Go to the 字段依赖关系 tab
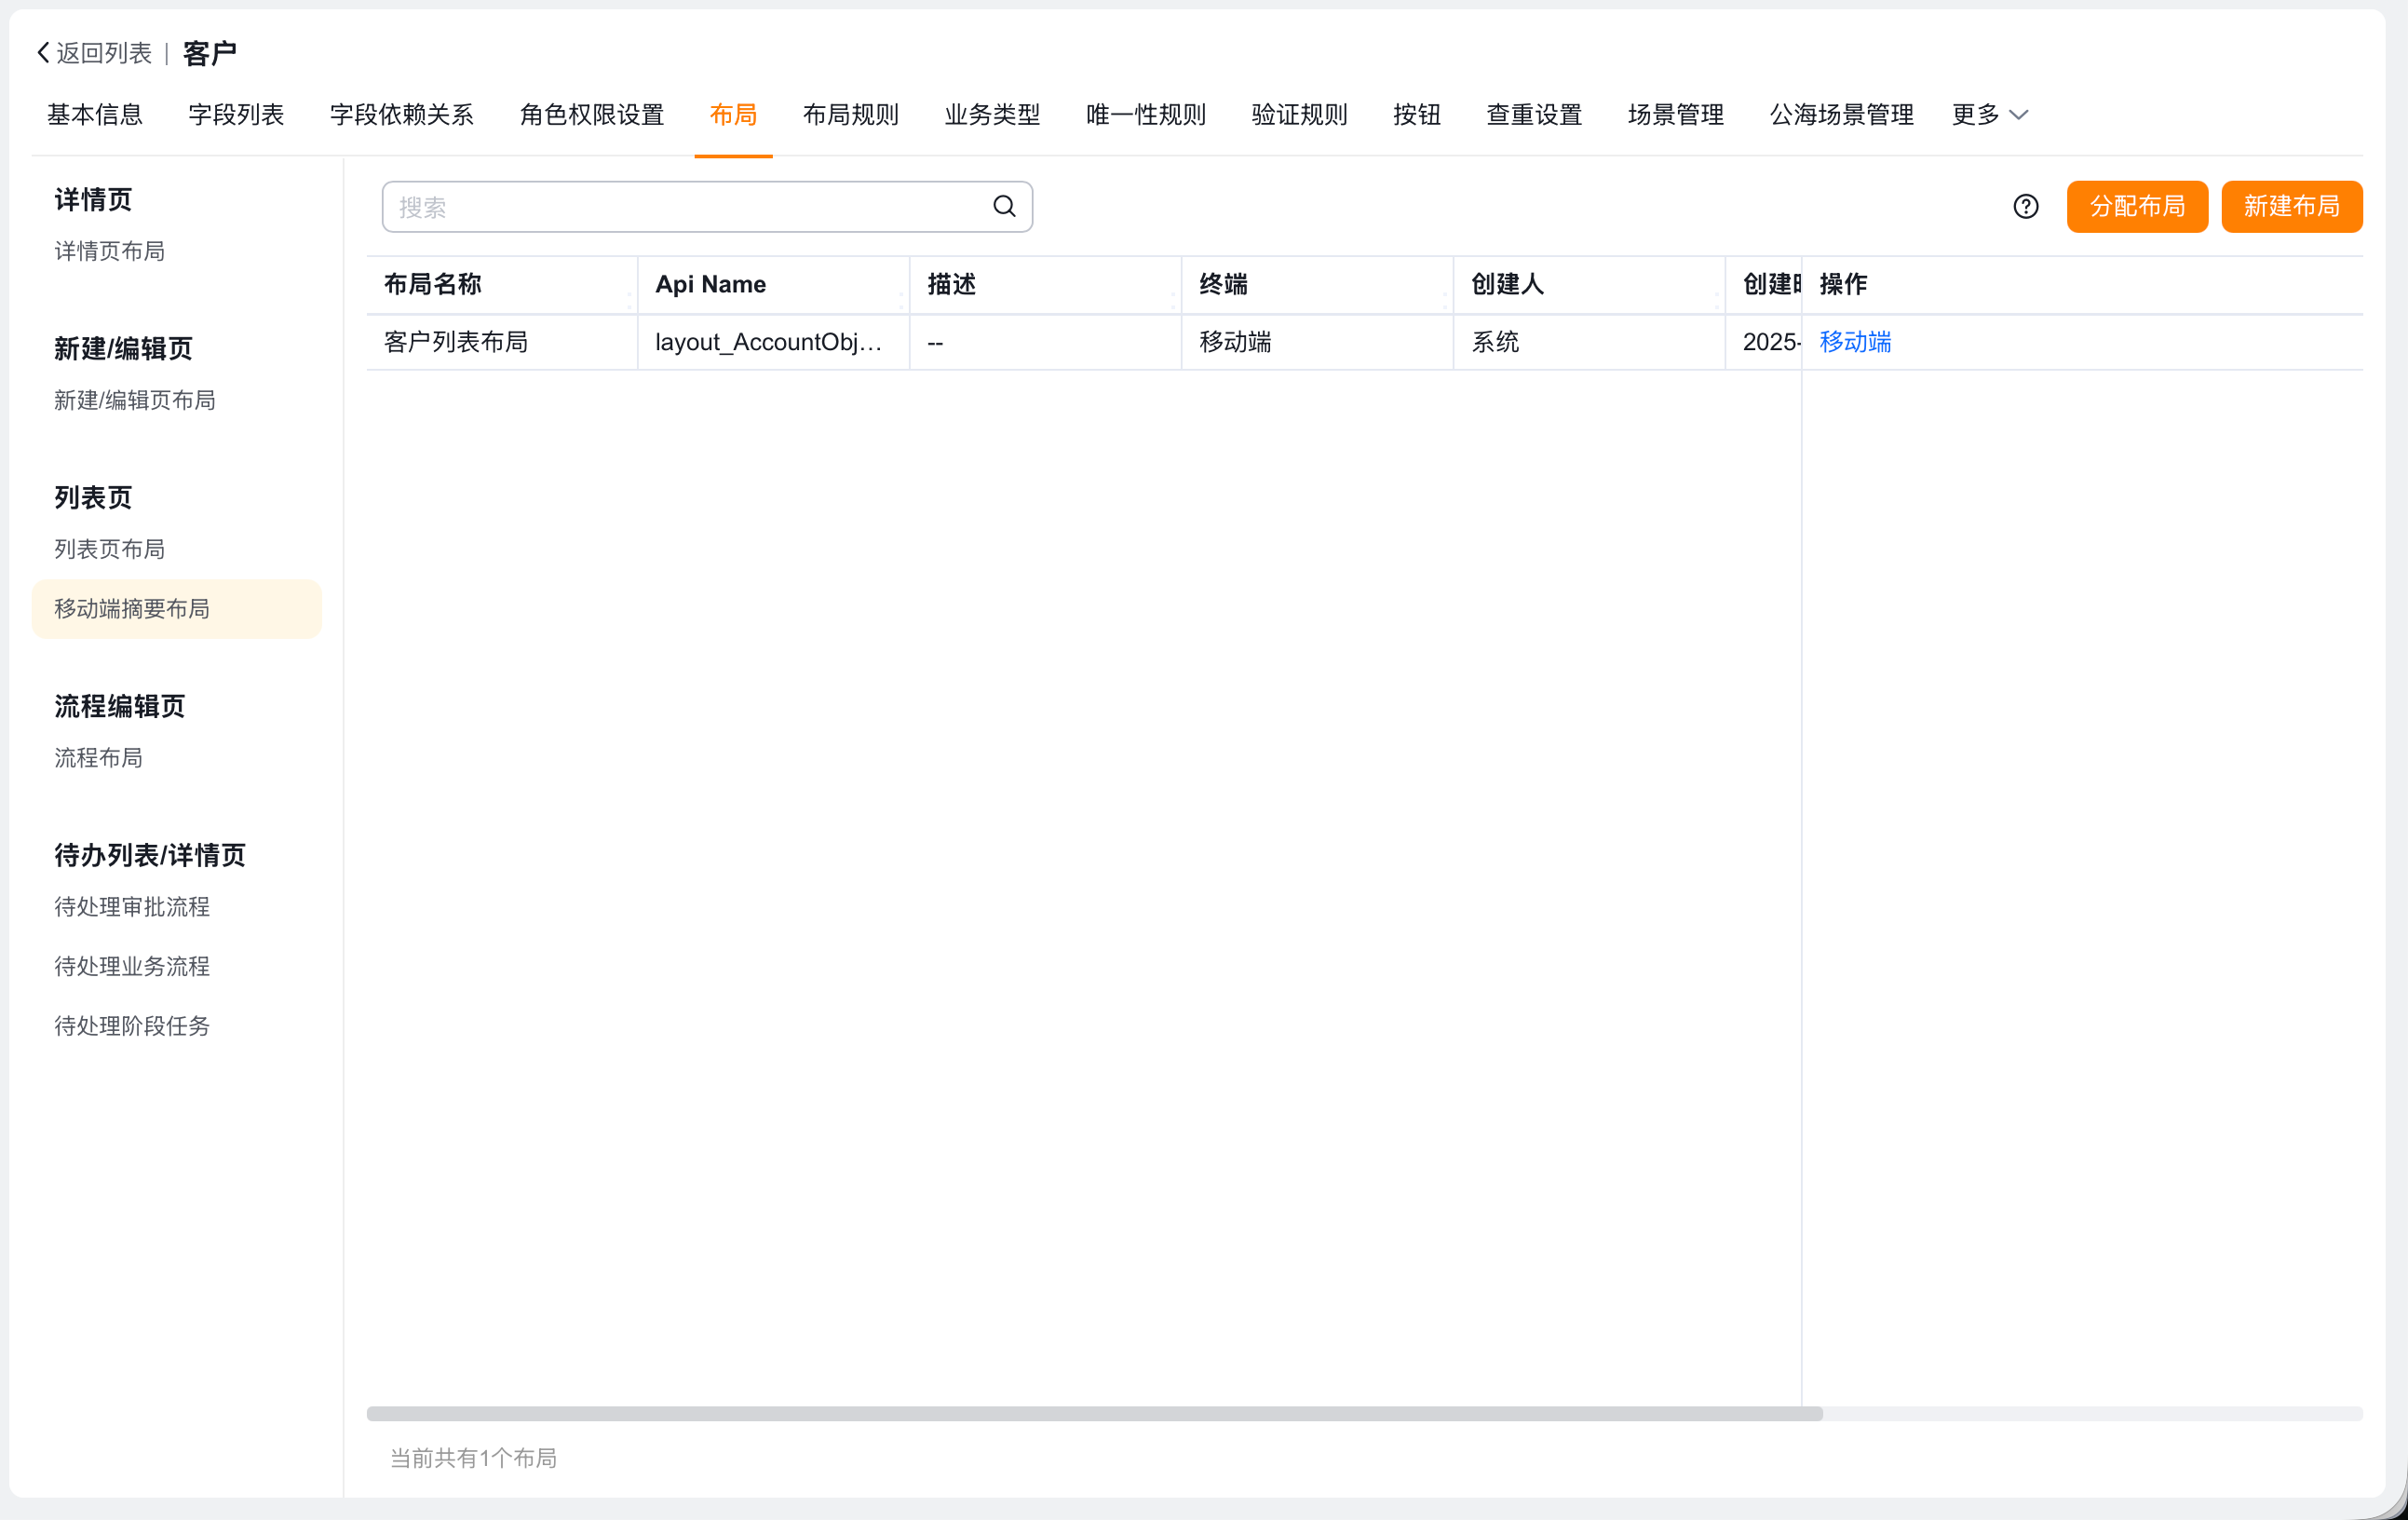This screenshot has width=2408, height=1520. (401, 115)
